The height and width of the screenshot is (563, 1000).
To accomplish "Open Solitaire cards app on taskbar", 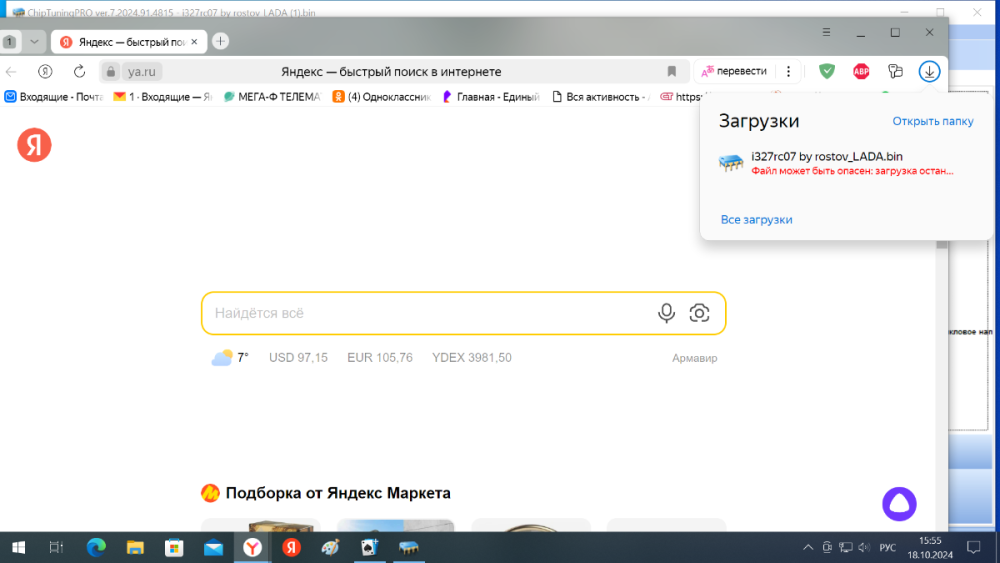I will click(369, 547).
